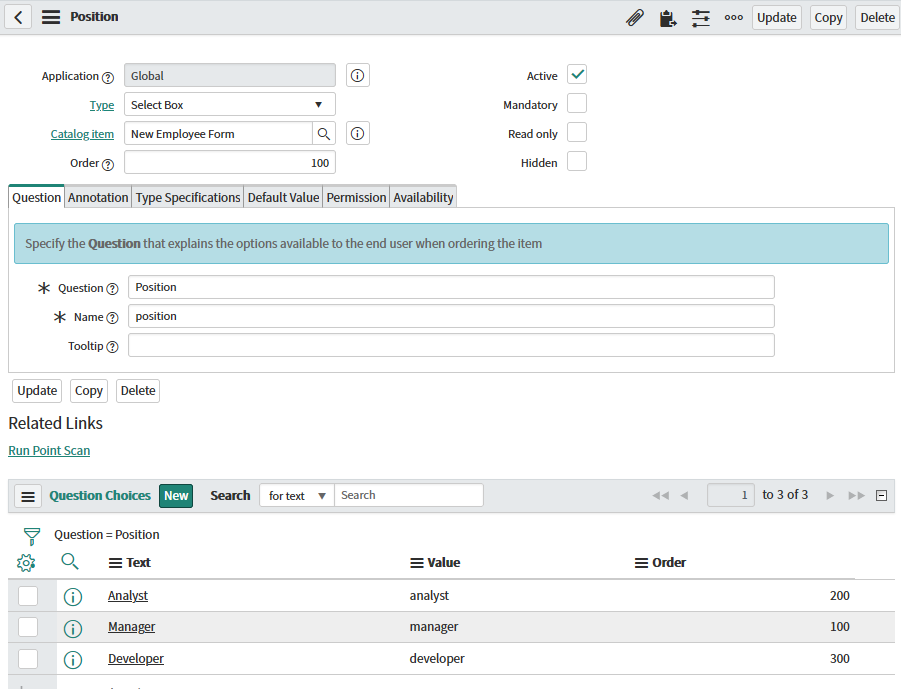Go to previous page of choices
This screenshot has height=689, width=901.
pos(684,495)
